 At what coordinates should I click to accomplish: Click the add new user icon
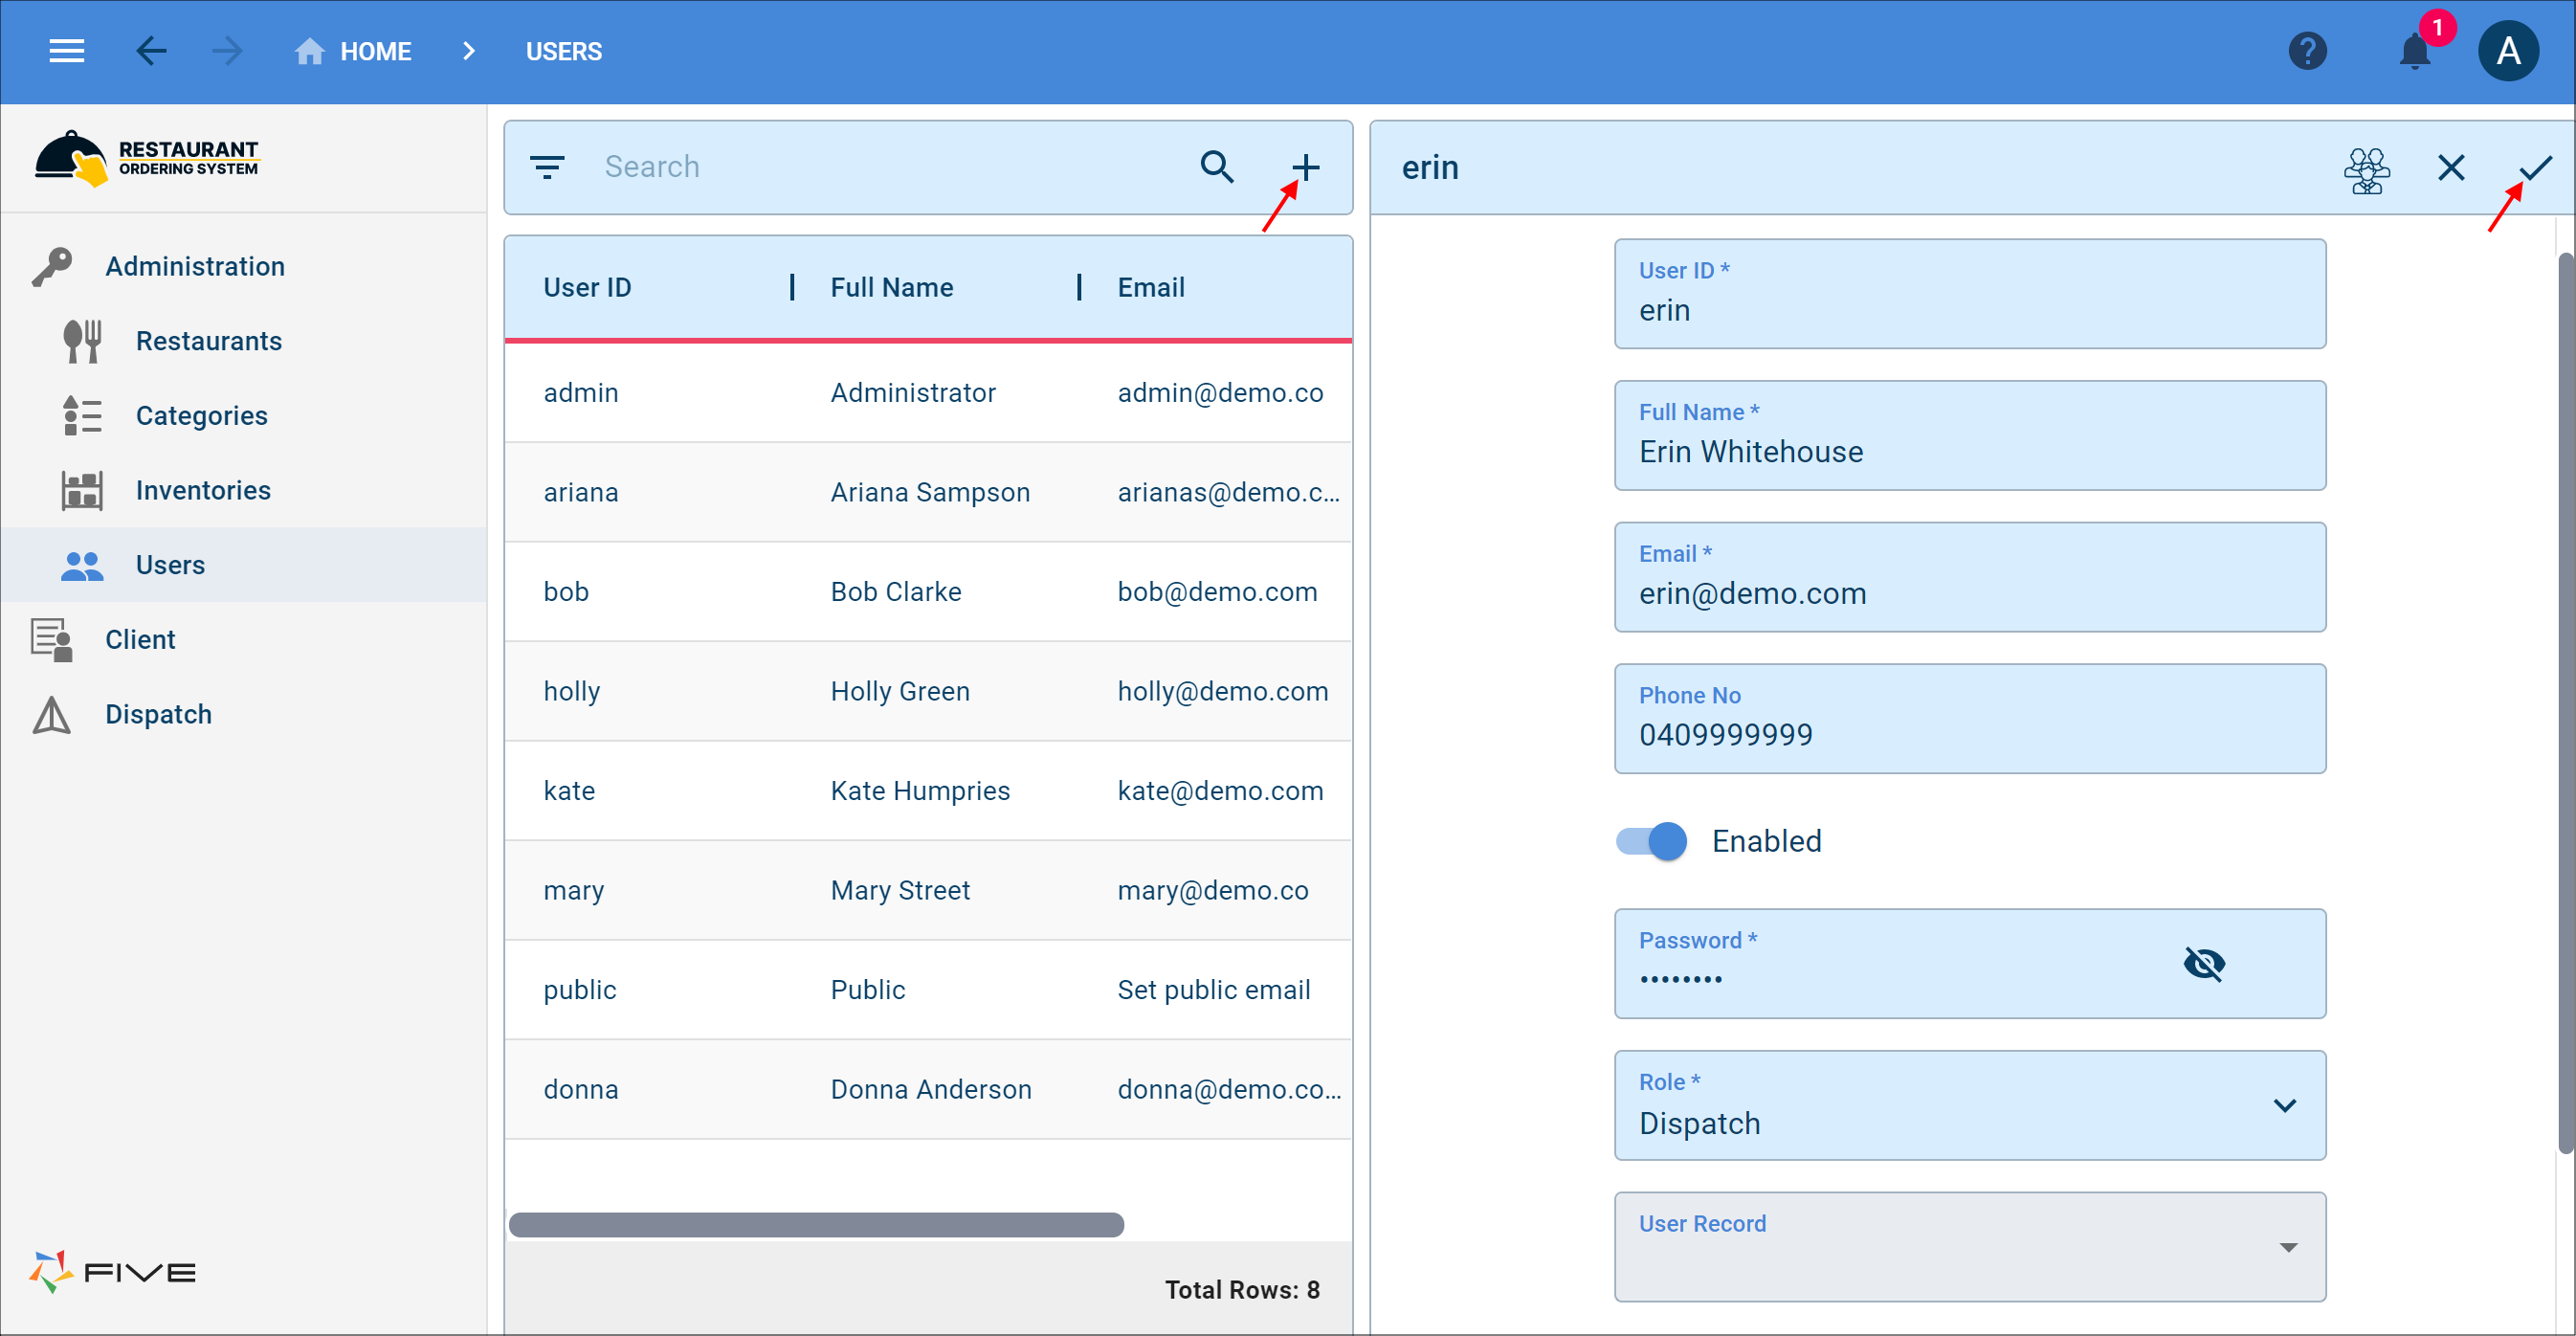(1305, 166)
